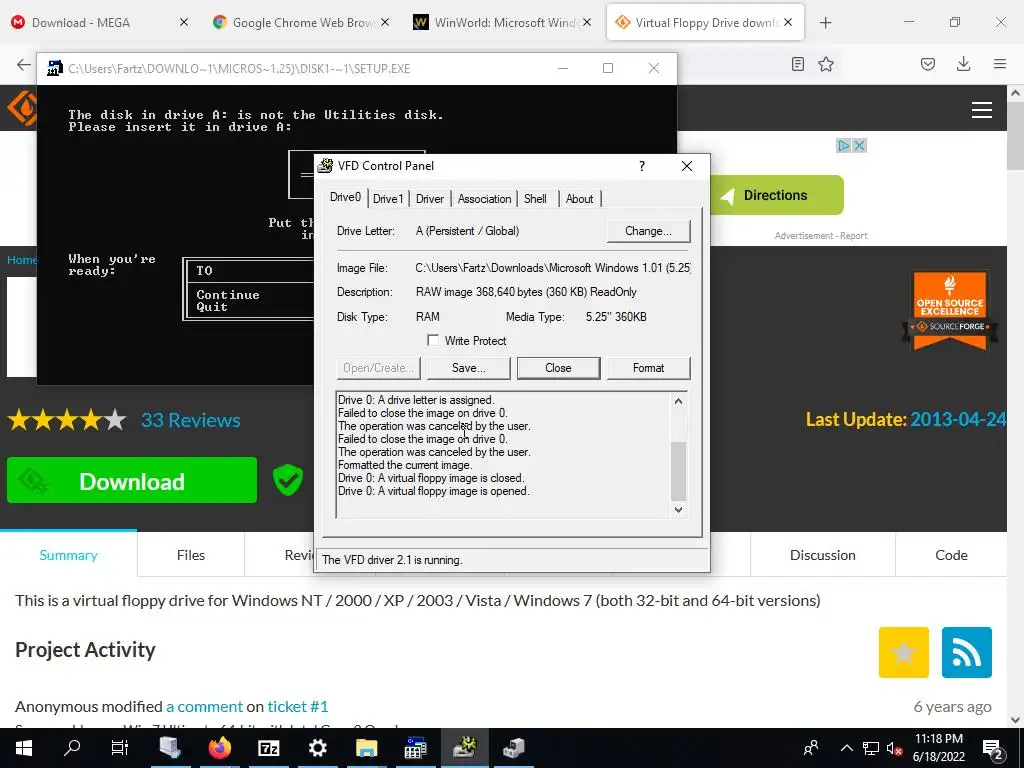Close the ad with the X icon
Screen dimensions: 1024x768
[860, 146]
